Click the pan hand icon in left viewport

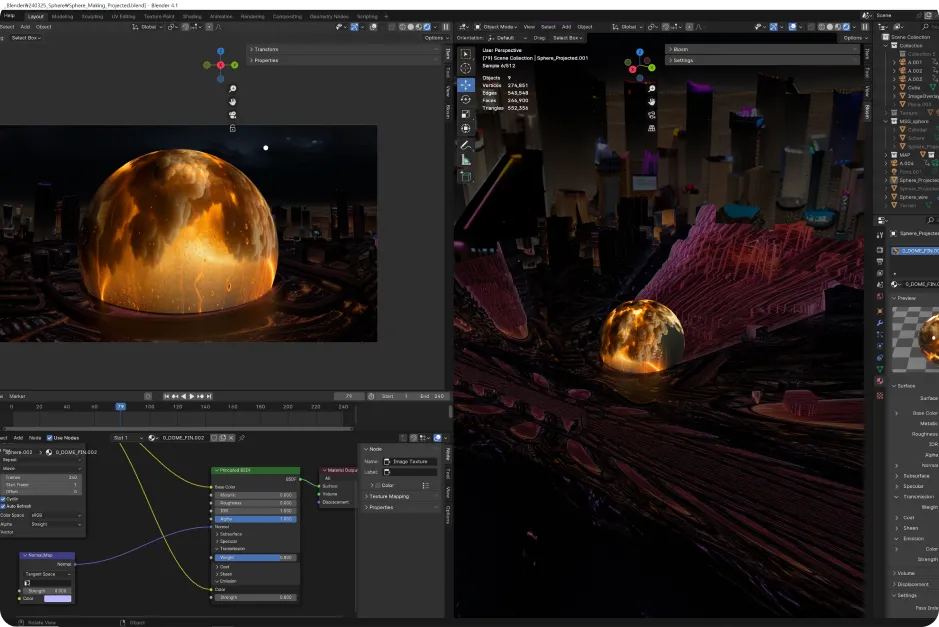pyautogui.click(x=232, y=102)
